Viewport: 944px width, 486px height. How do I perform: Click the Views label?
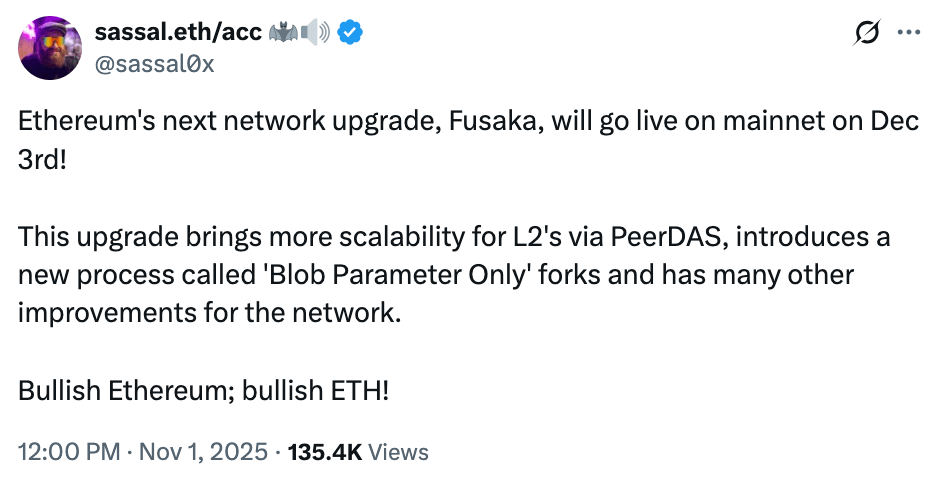click(x=399, y=452)
